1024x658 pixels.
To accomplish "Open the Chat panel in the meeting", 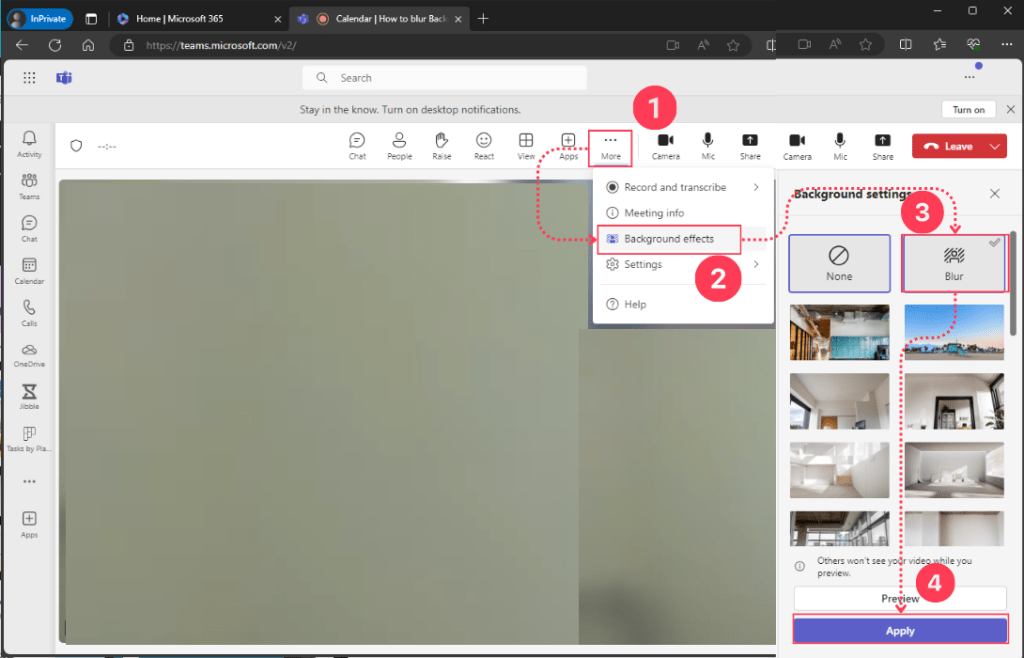I will (357, 146).
